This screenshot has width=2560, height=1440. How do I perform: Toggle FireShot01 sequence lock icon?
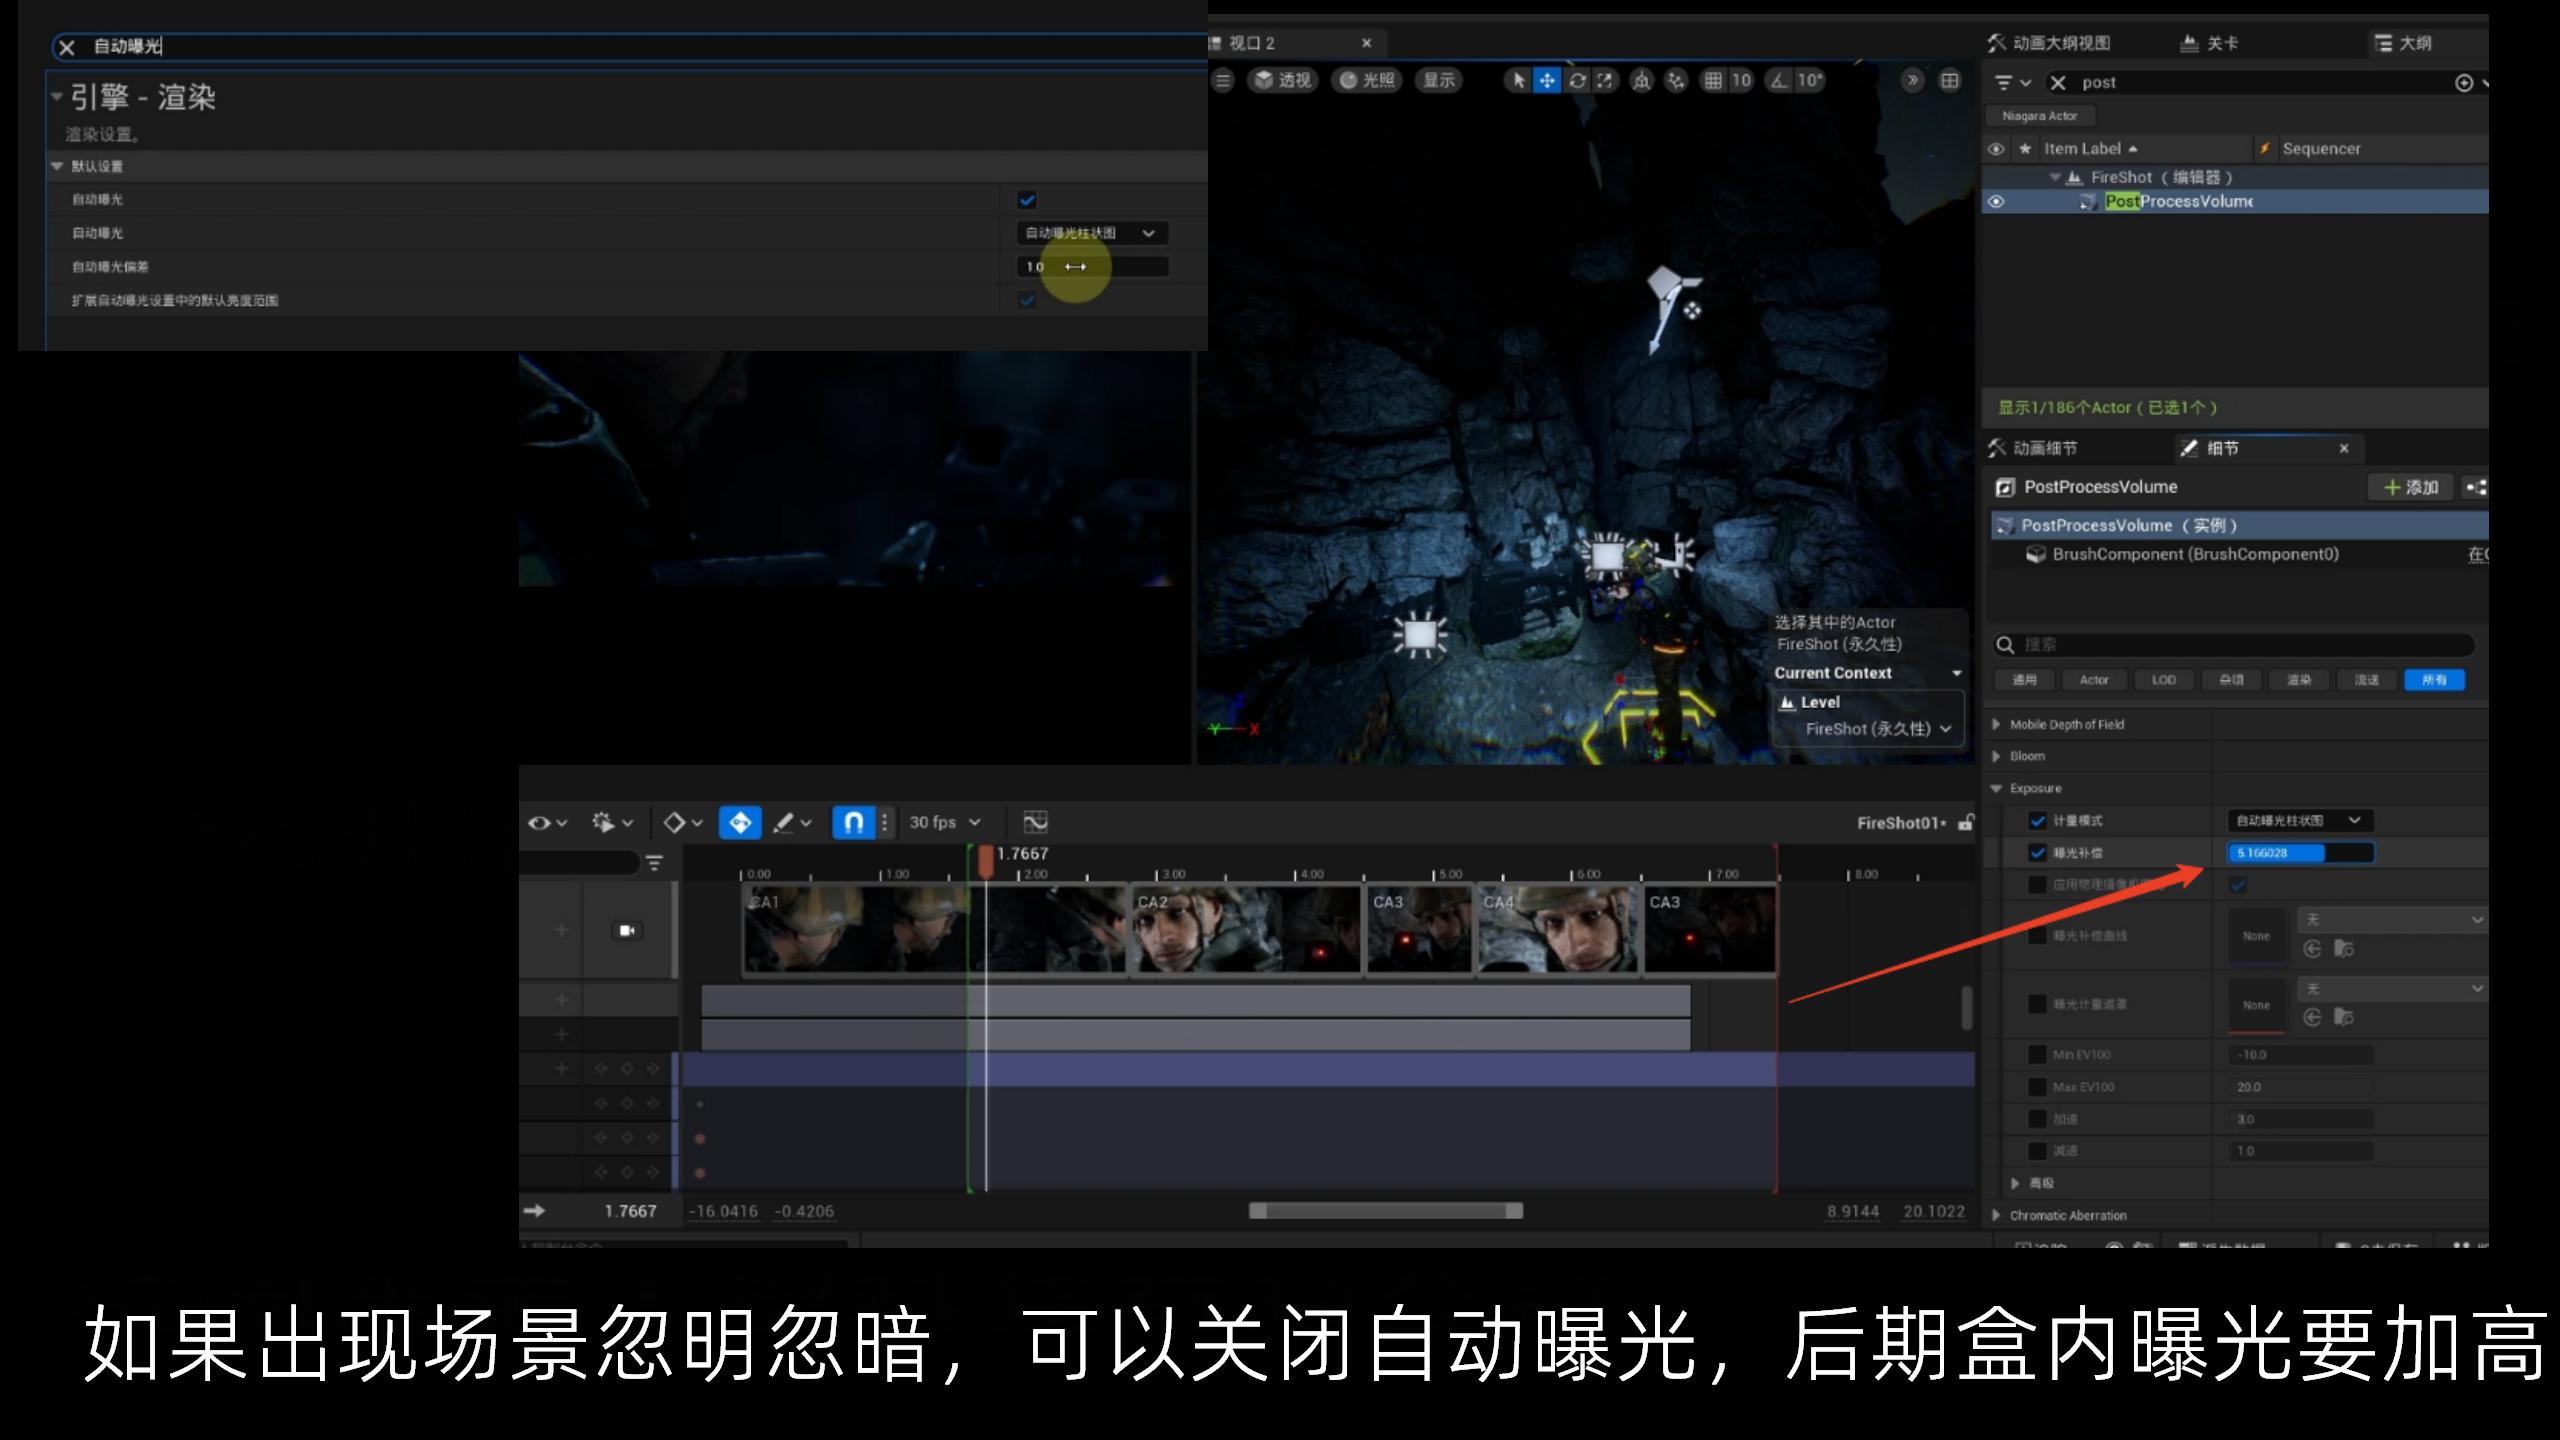pos(1965,822)
